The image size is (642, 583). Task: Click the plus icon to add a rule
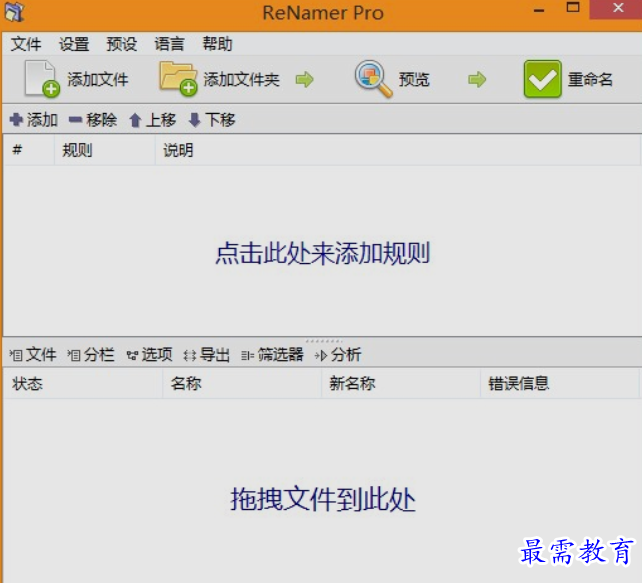(x=16, y=120)
